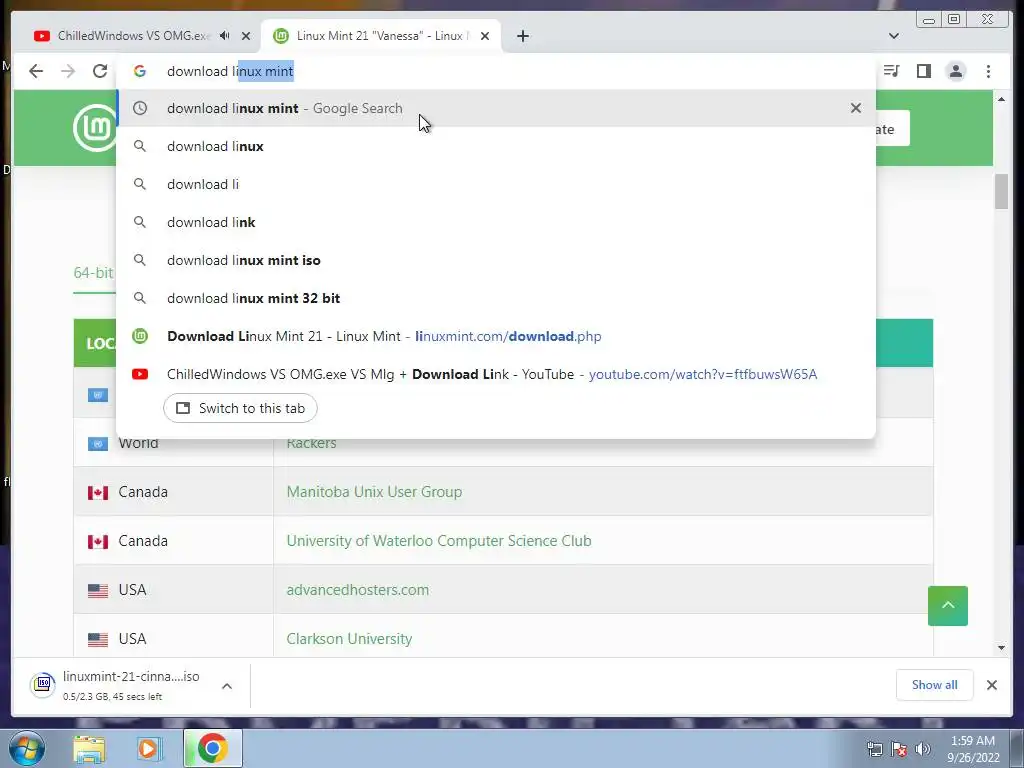Image resolution: width=1024 pixels, height=768 pixels.
Task: Open the Manitoba Unix User Group mirror
Action: tap(374, 492)
